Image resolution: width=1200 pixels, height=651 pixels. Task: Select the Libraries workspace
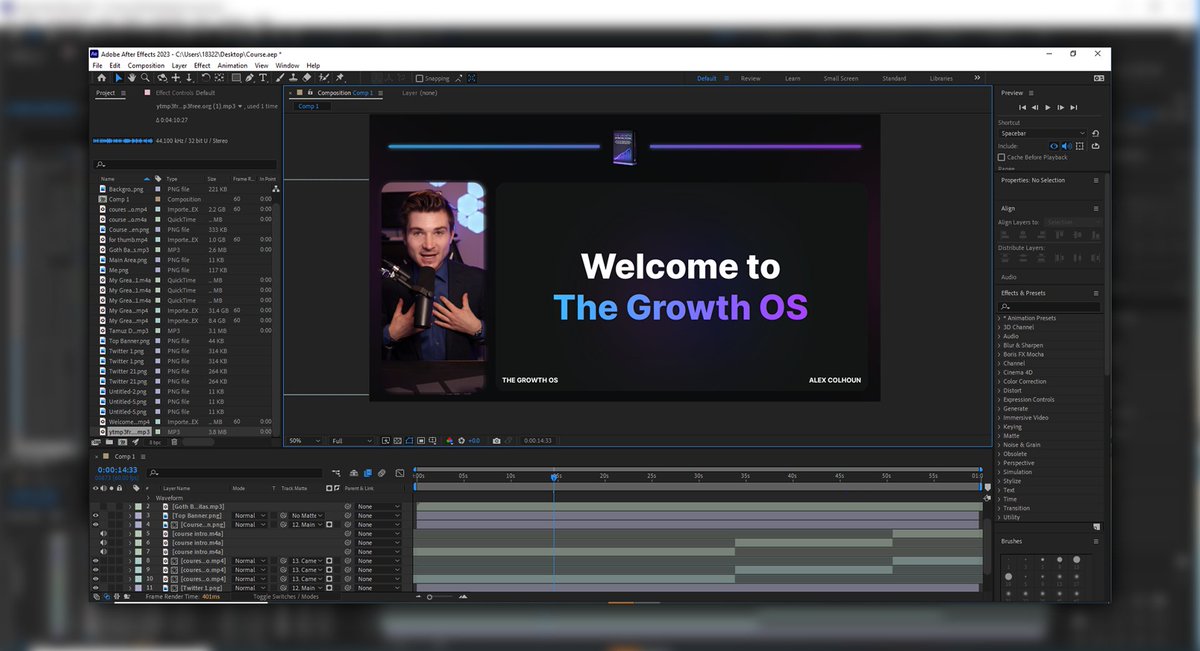(x=941, y=78)
